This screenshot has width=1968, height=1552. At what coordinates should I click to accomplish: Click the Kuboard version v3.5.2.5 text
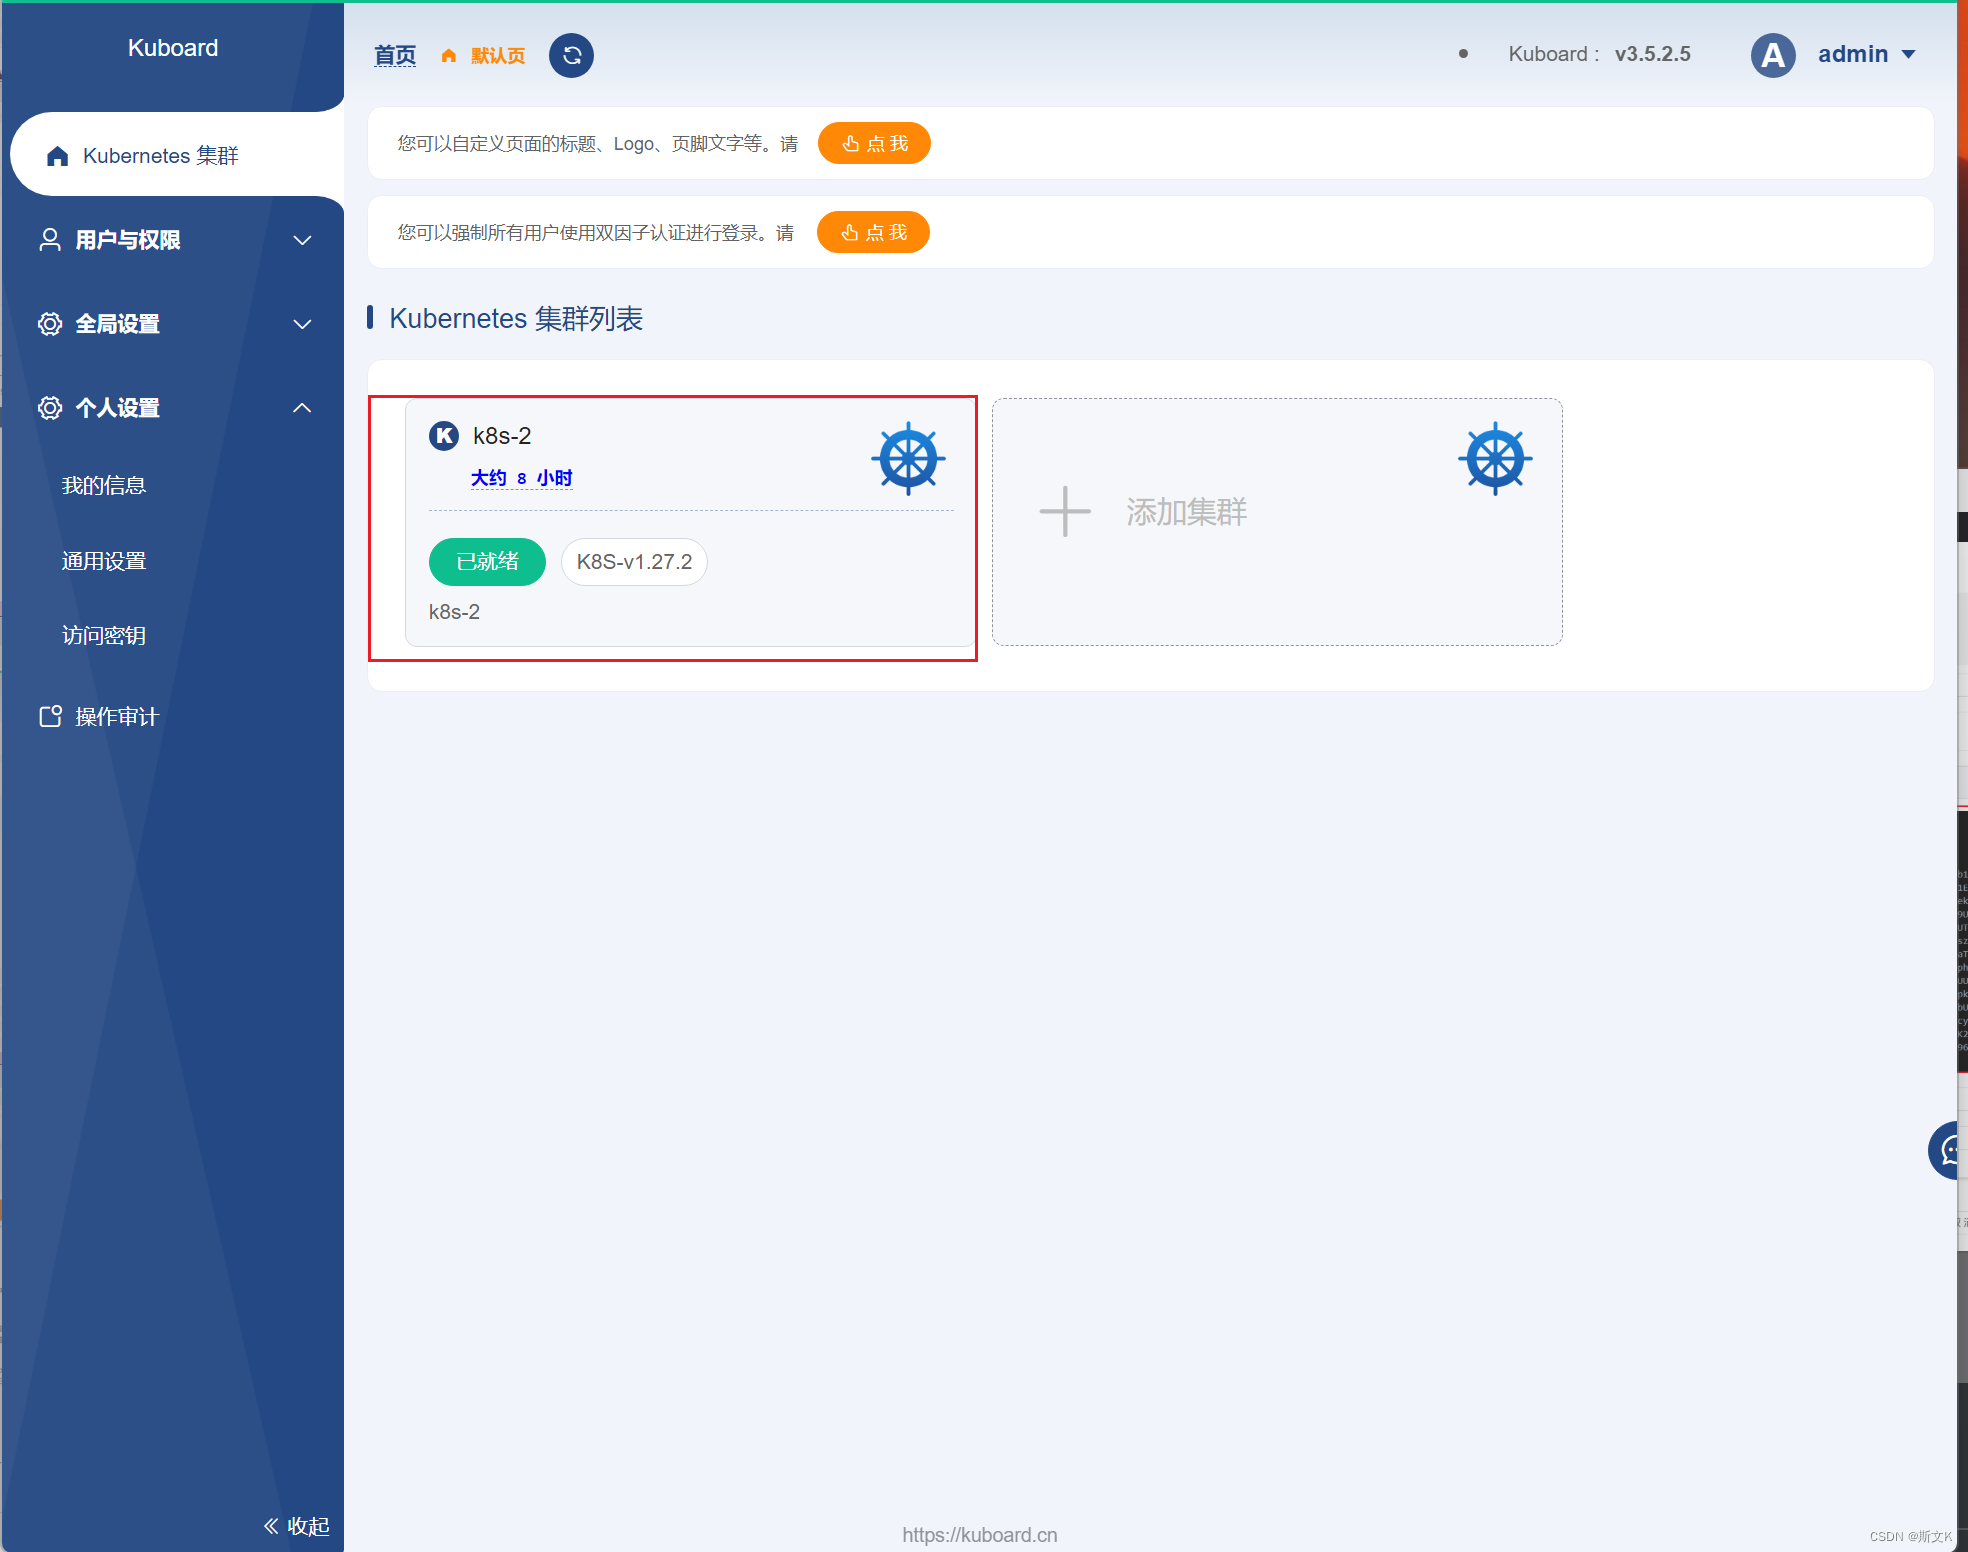(1652, 54)
